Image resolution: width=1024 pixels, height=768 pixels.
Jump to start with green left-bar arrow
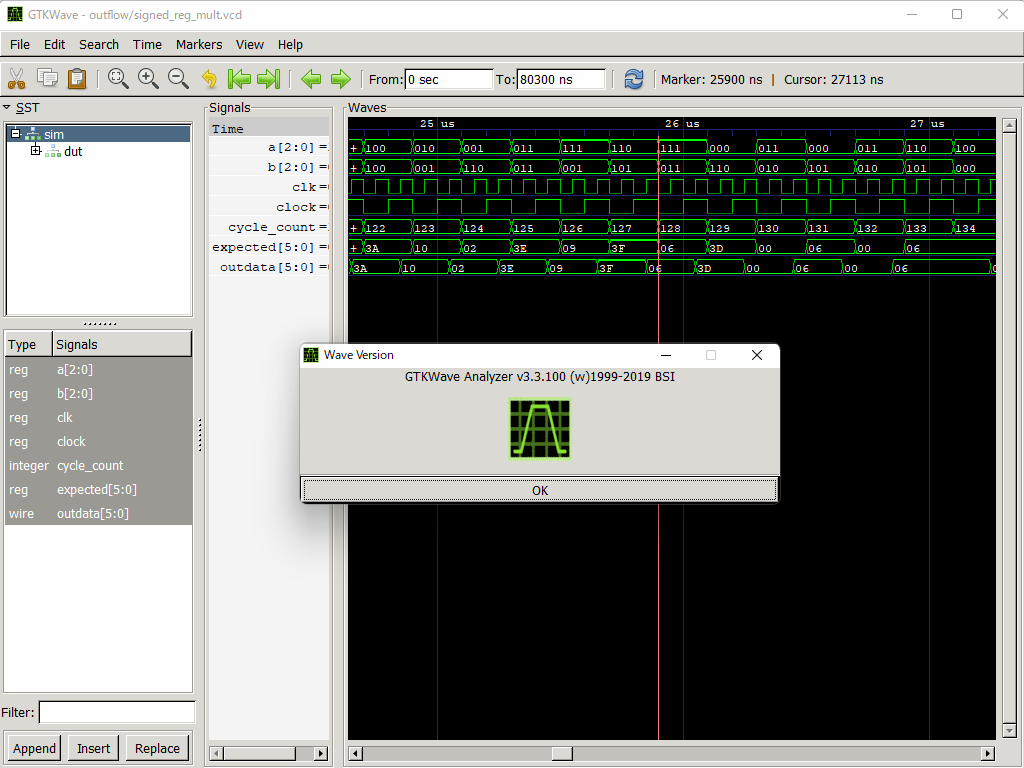tap(240, 79)
